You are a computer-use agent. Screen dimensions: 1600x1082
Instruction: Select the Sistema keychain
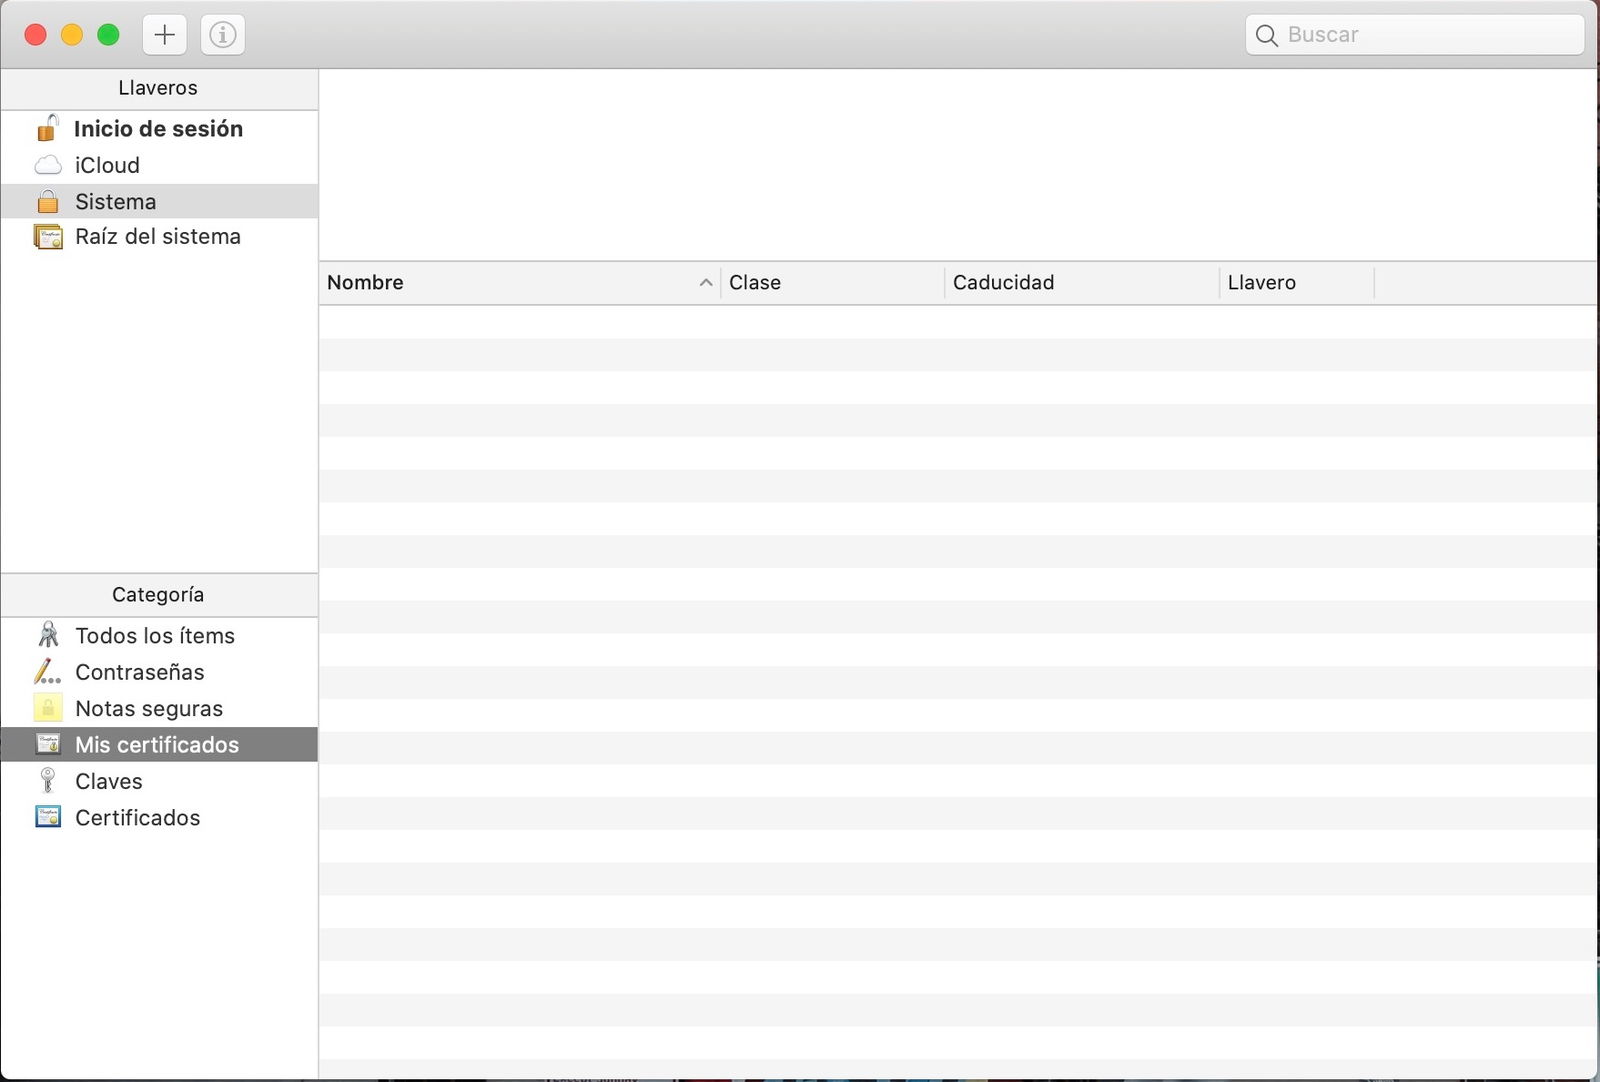pos(159,201)
